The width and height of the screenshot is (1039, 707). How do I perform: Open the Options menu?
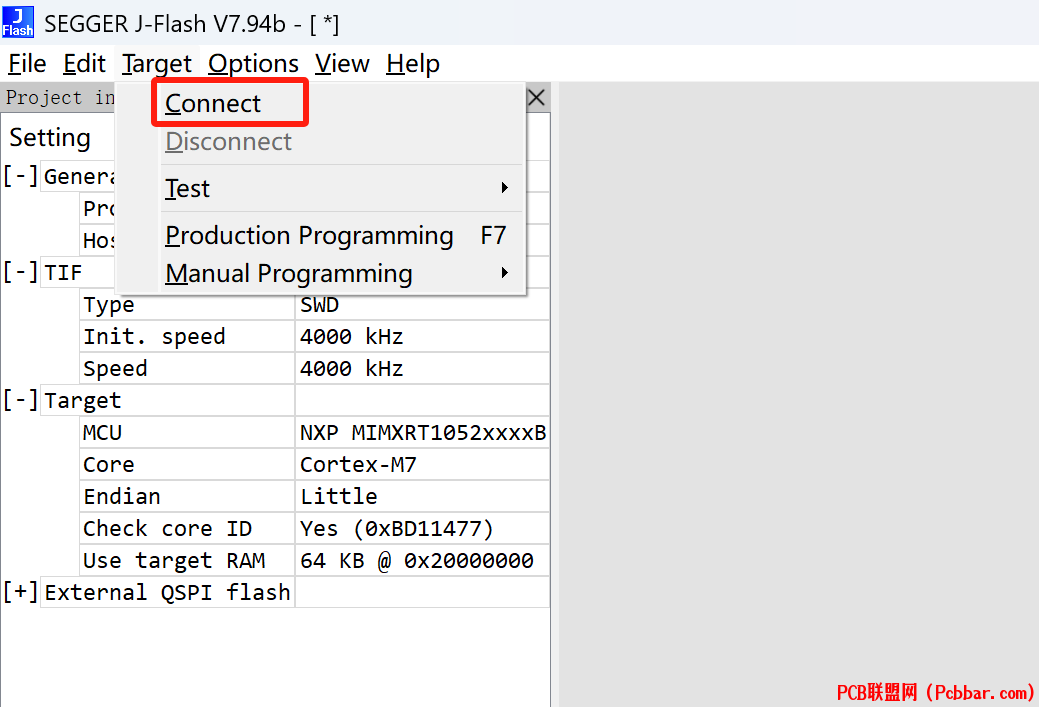point(253,64)
